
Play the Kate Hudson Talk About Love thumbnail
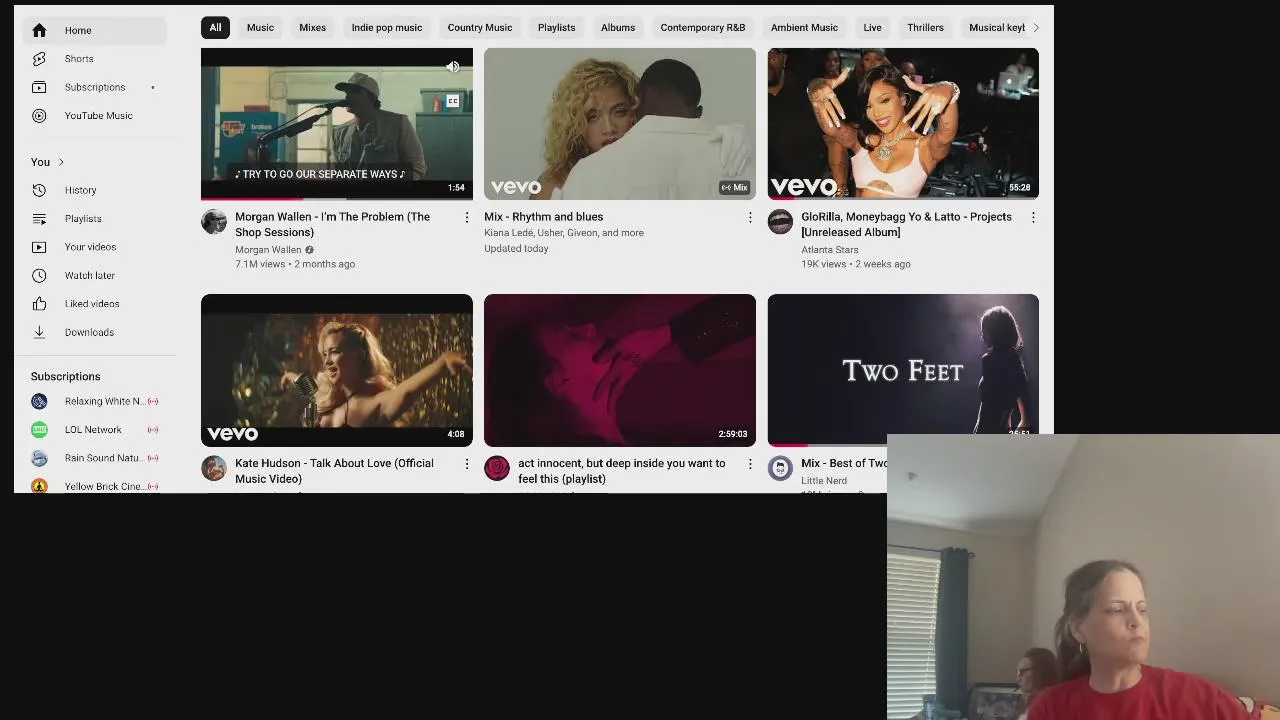pos(337,370)
